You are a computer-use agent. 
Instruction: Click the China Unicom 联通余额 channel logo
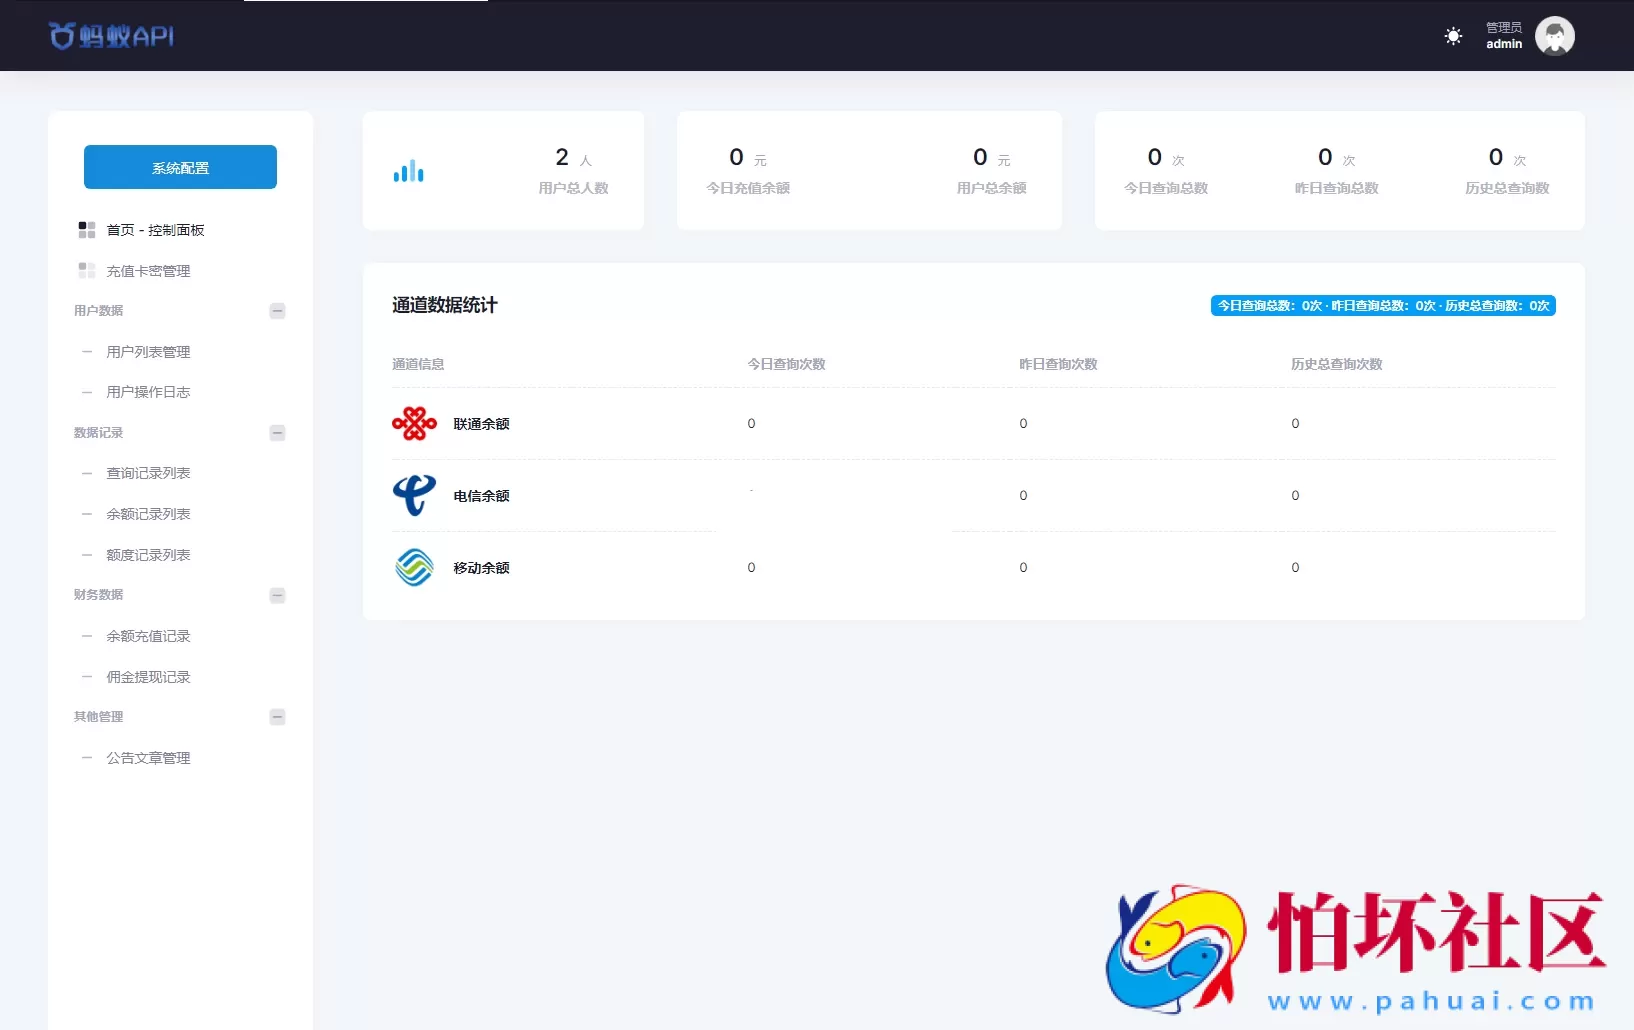tap(414, 423)
